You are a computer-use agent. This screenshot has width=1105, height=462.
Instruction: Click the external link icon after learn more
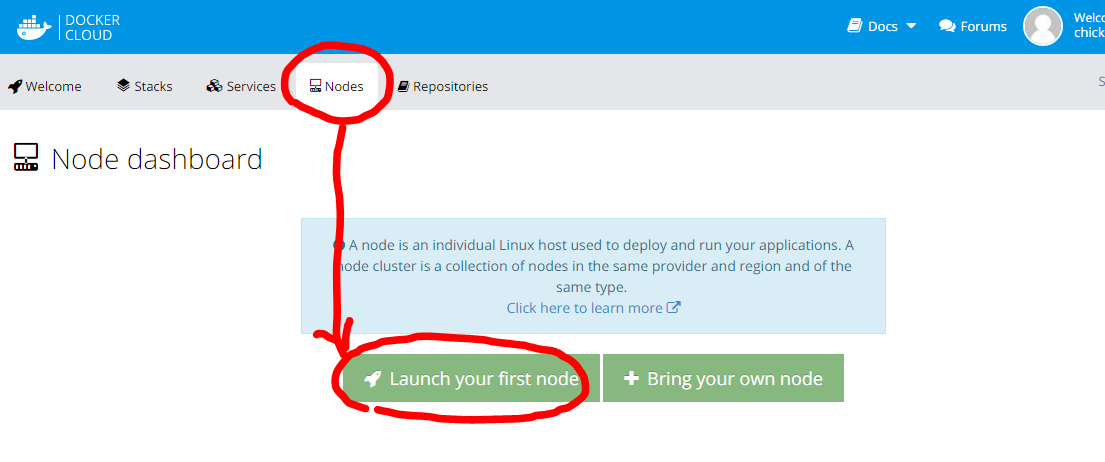pyautogui.click(x=674, y=308)
